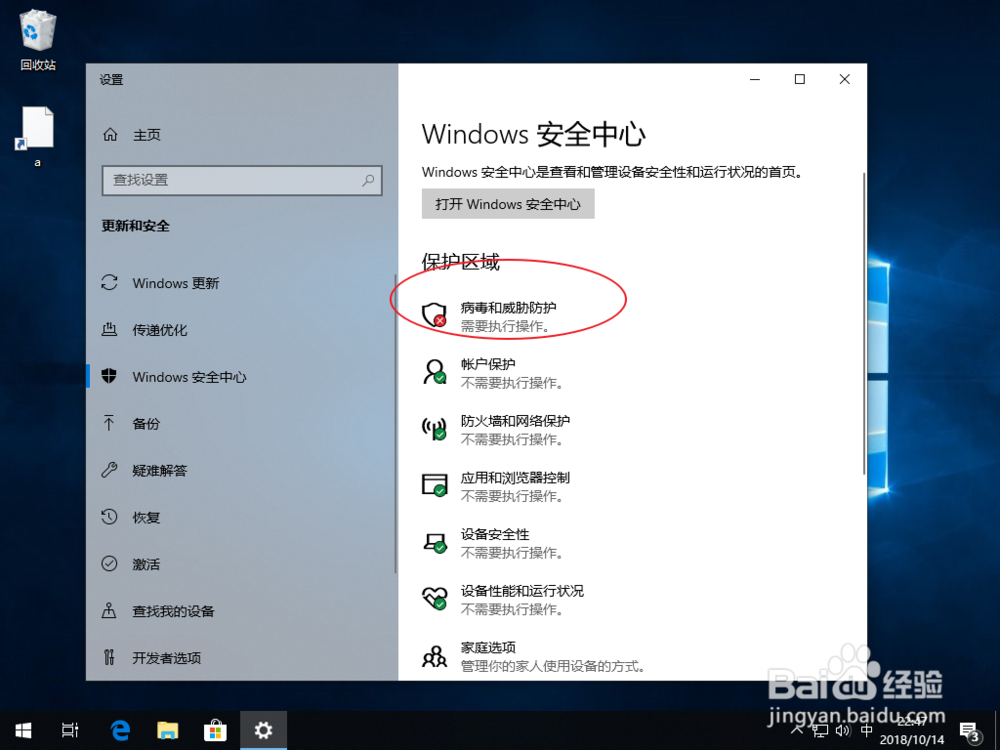
Task: Click the account protection person icon
Action: click(x=434, y=371)
